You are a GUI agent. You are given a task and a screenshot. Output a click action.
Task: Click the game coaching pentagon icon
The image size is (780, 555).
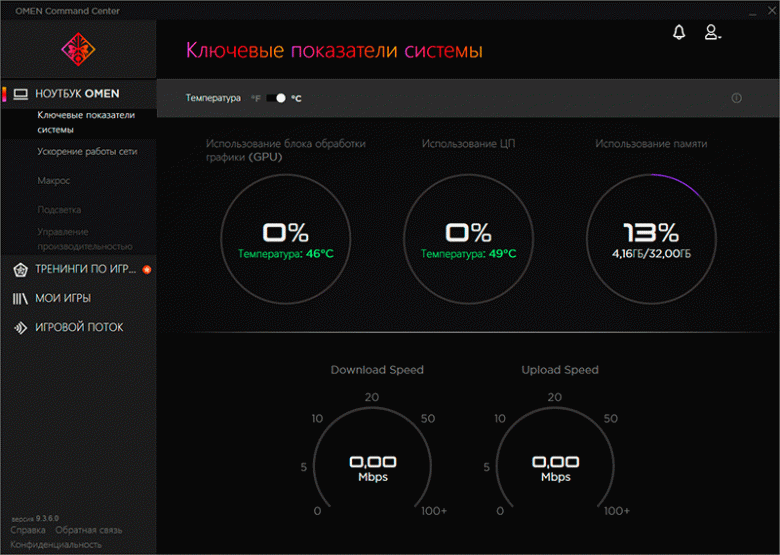20,270
